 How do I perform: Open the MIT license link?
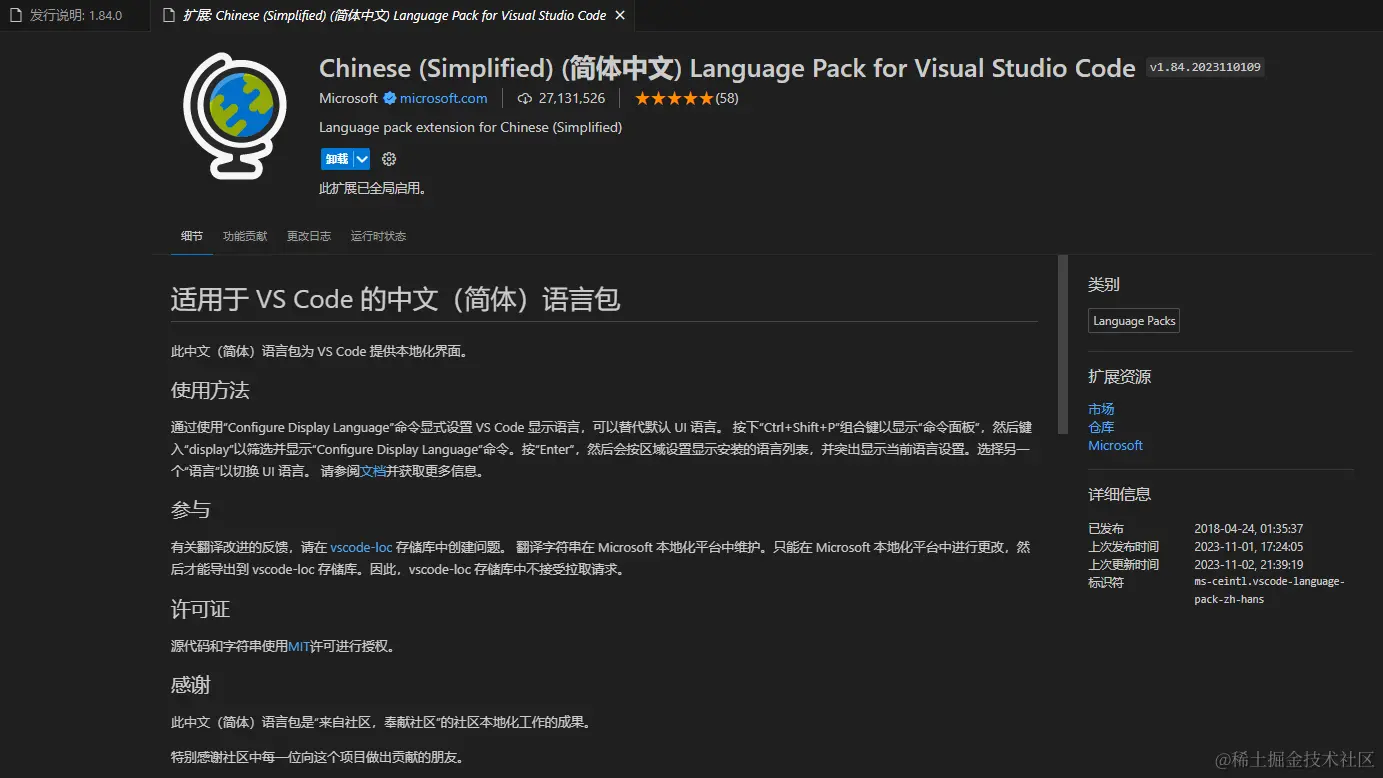[297, 645]
